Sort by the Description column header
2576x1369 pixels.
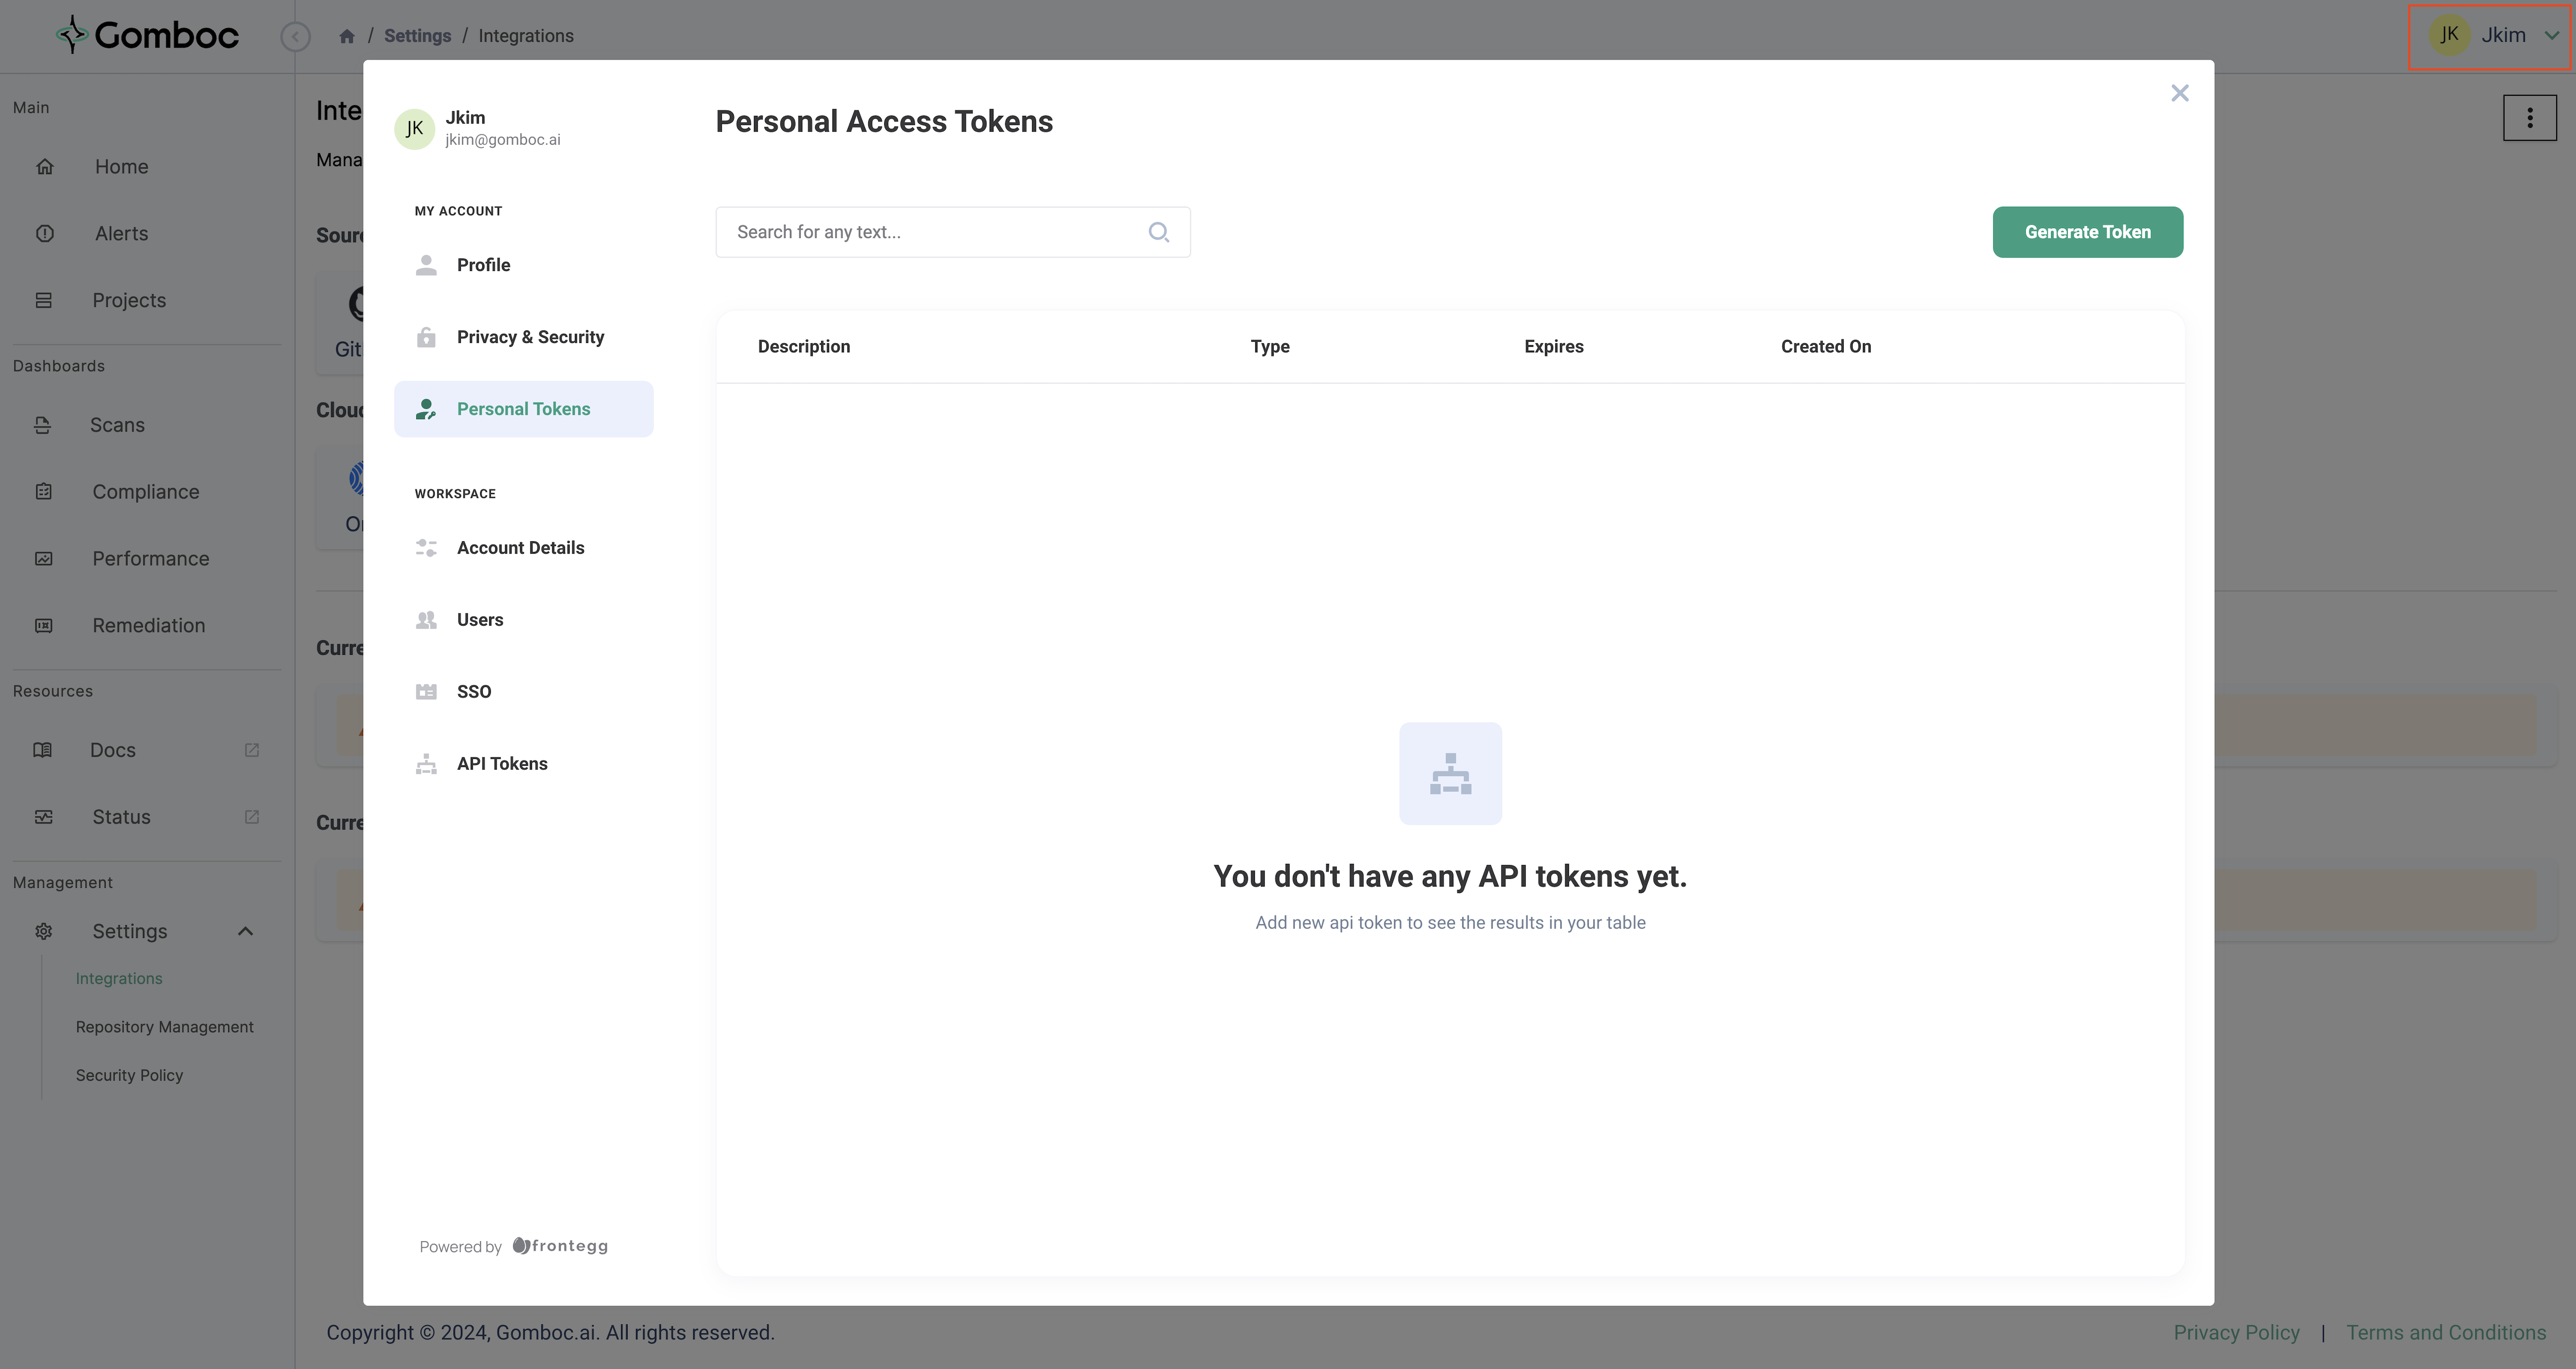pos(804,347)
